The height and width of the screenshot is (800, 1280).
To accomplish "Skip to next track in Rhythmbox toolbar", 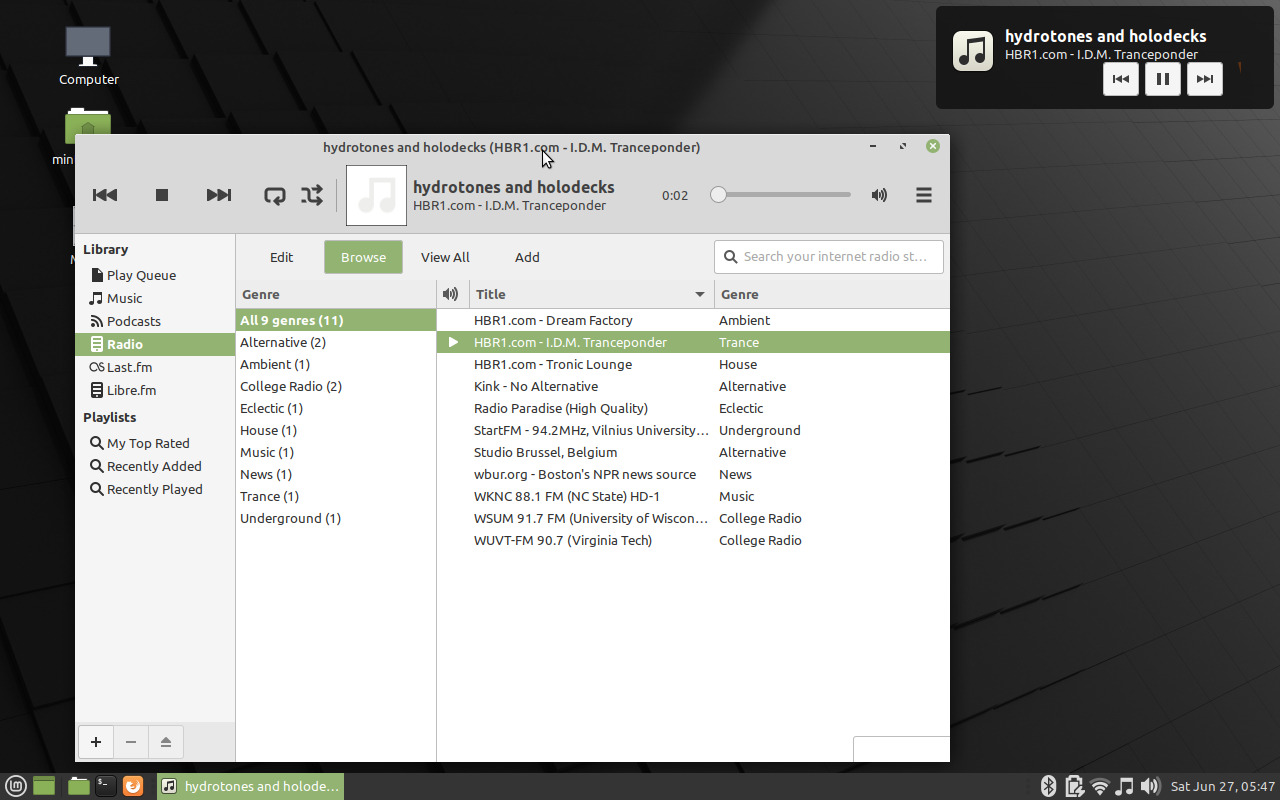I will (x=219, y=195).
